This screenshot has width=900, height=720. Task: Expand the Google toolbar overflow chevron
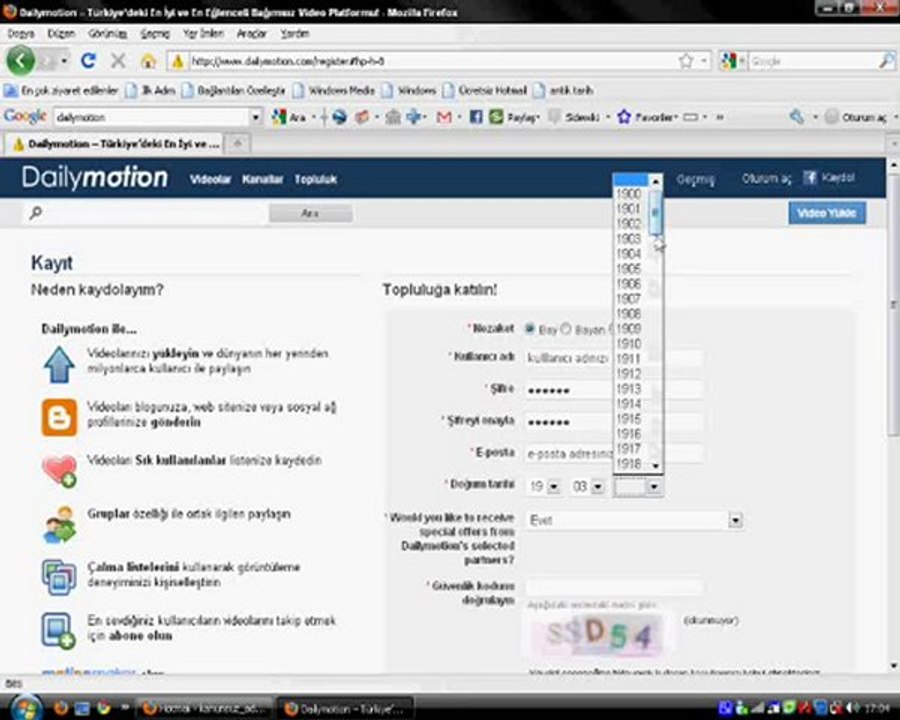tap(719, 117)
